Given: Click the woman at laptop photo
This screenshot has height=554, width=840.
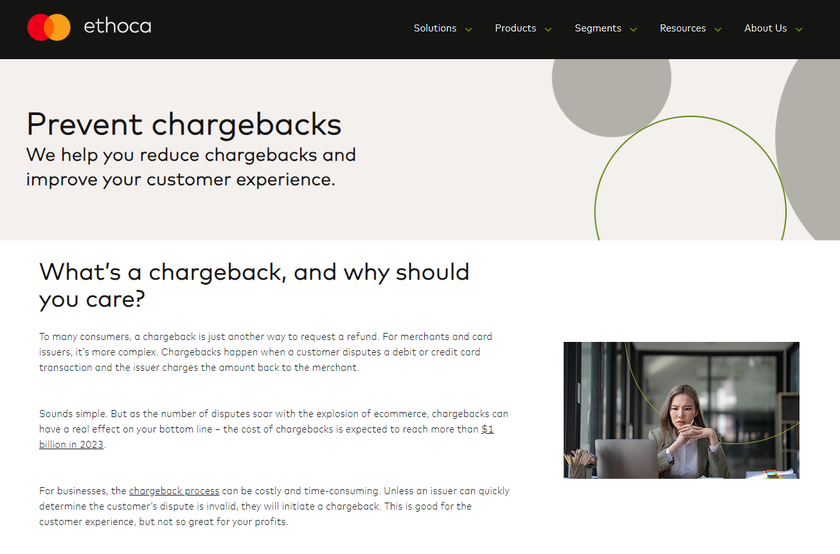Looking at the screenshot, I should click(x=681, y=410).
